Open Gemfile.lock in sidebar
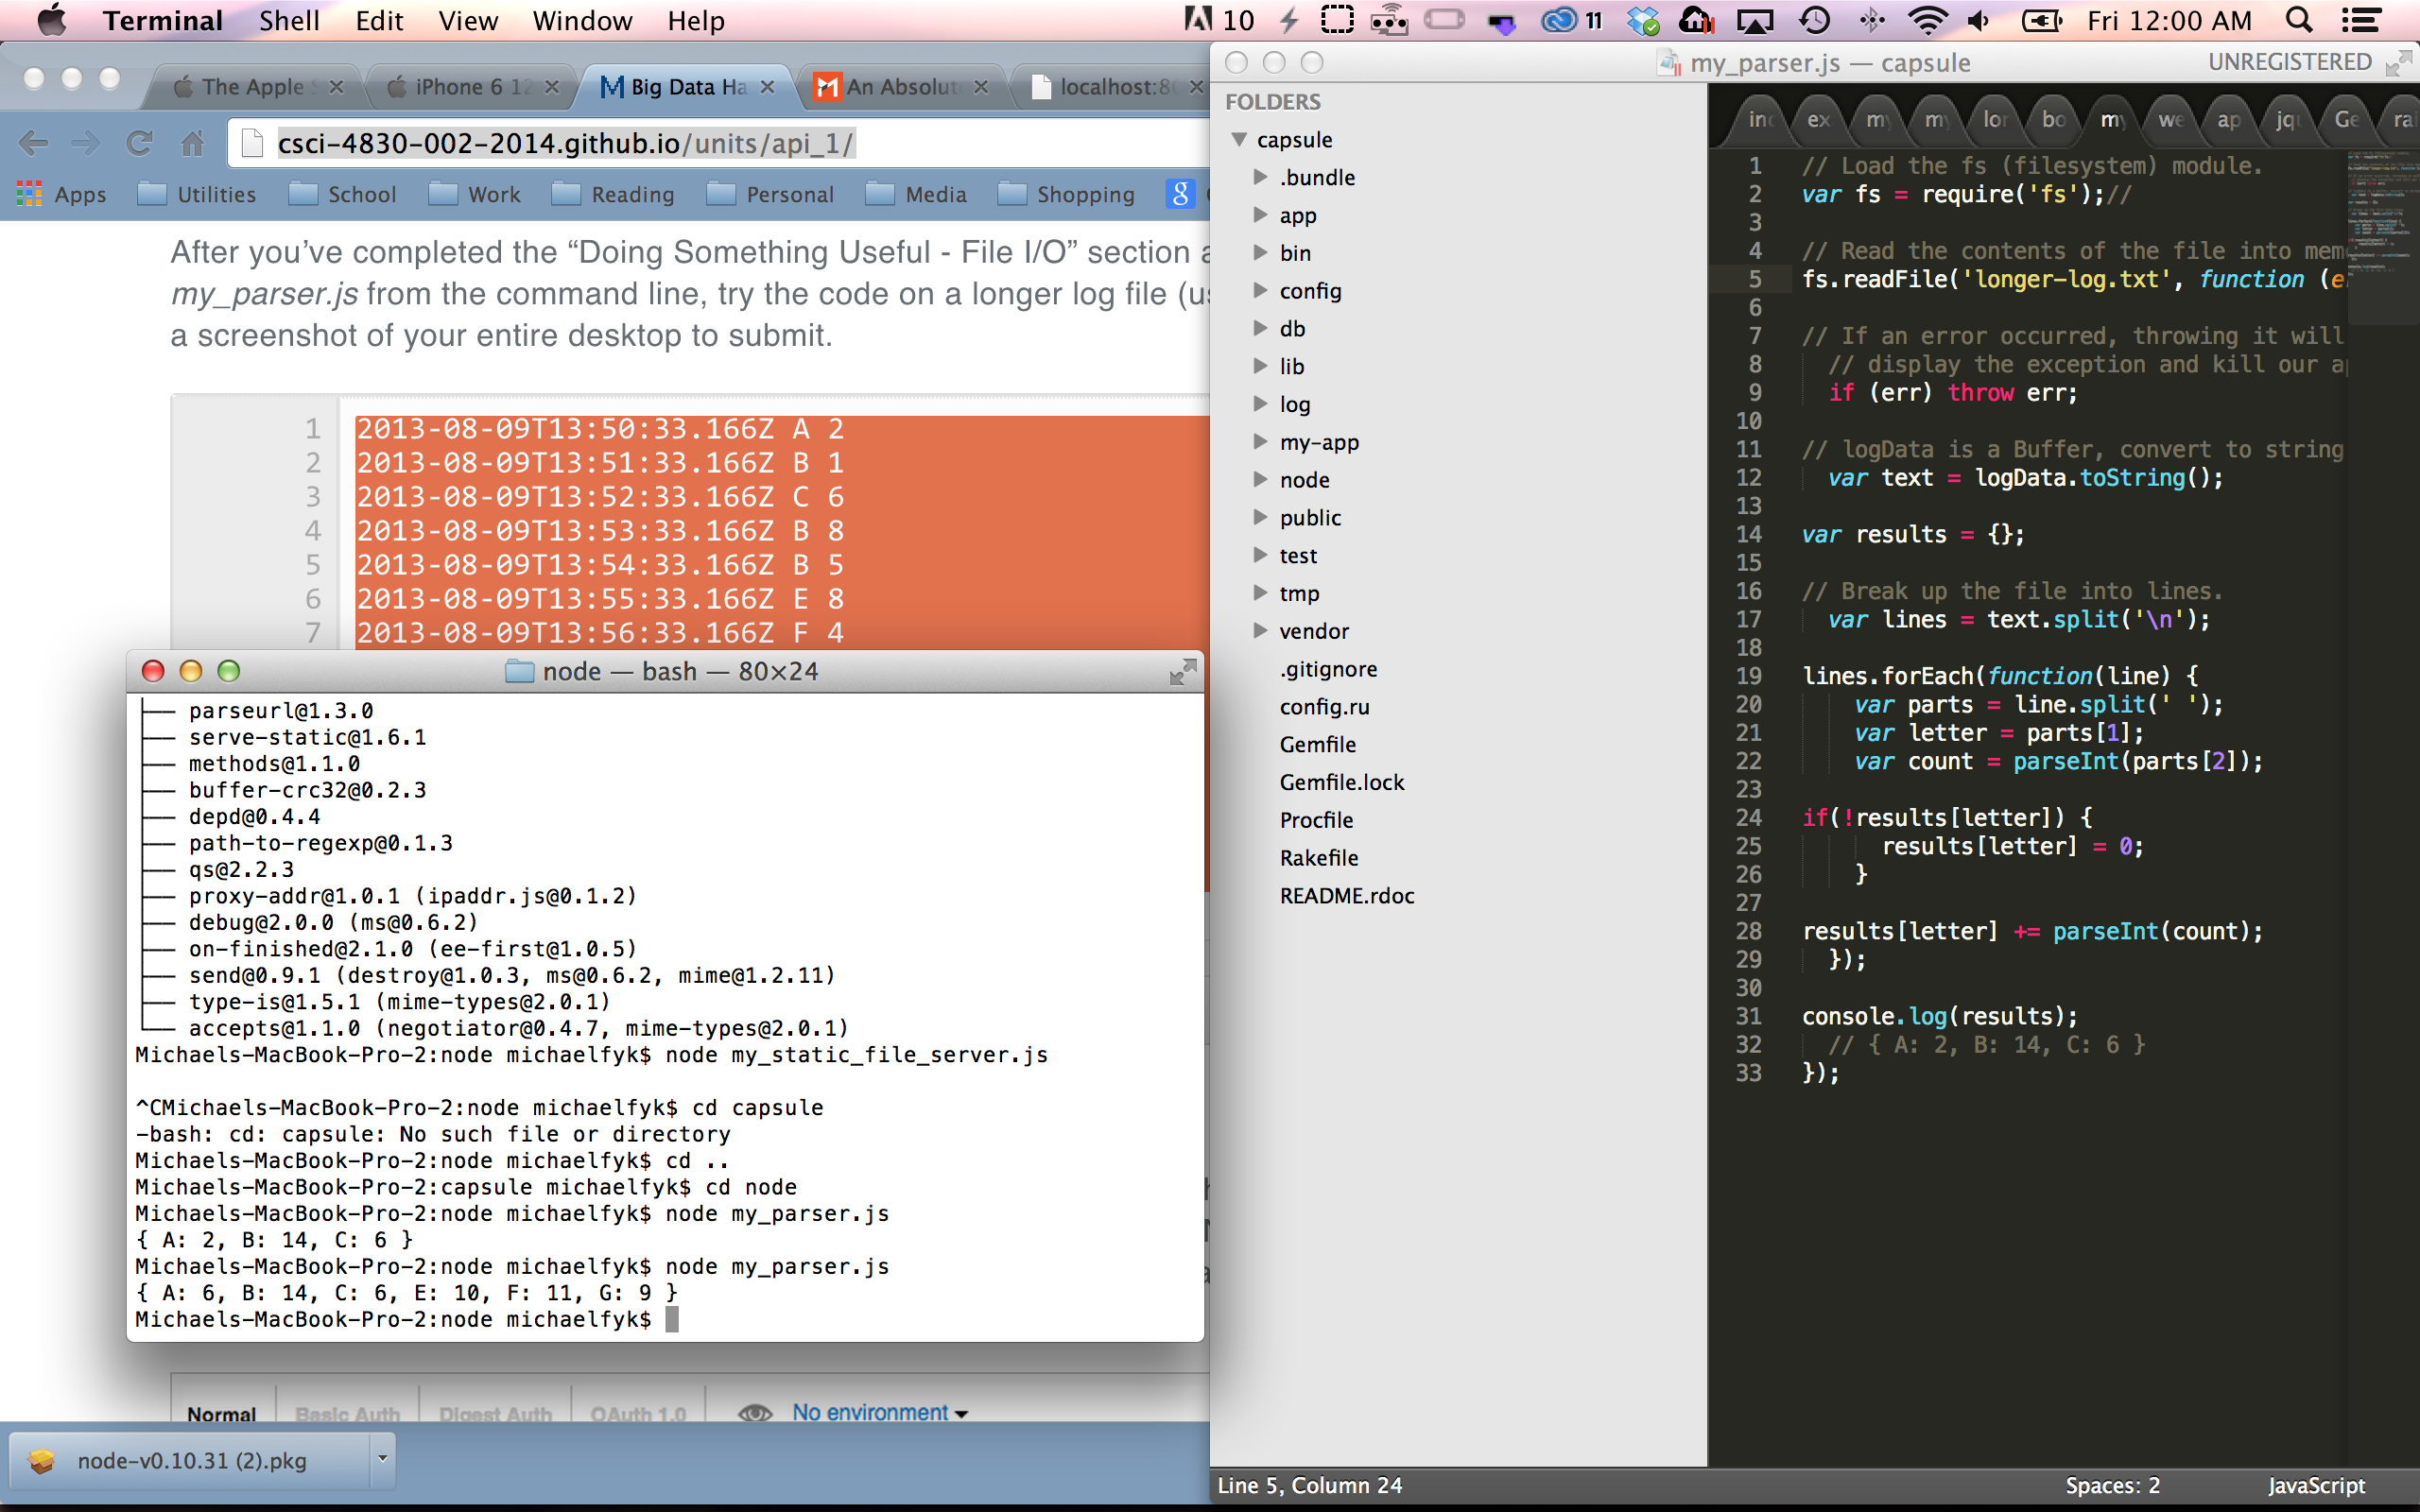Viewport: 2420px width, 1512px height. pos(1341,782)
